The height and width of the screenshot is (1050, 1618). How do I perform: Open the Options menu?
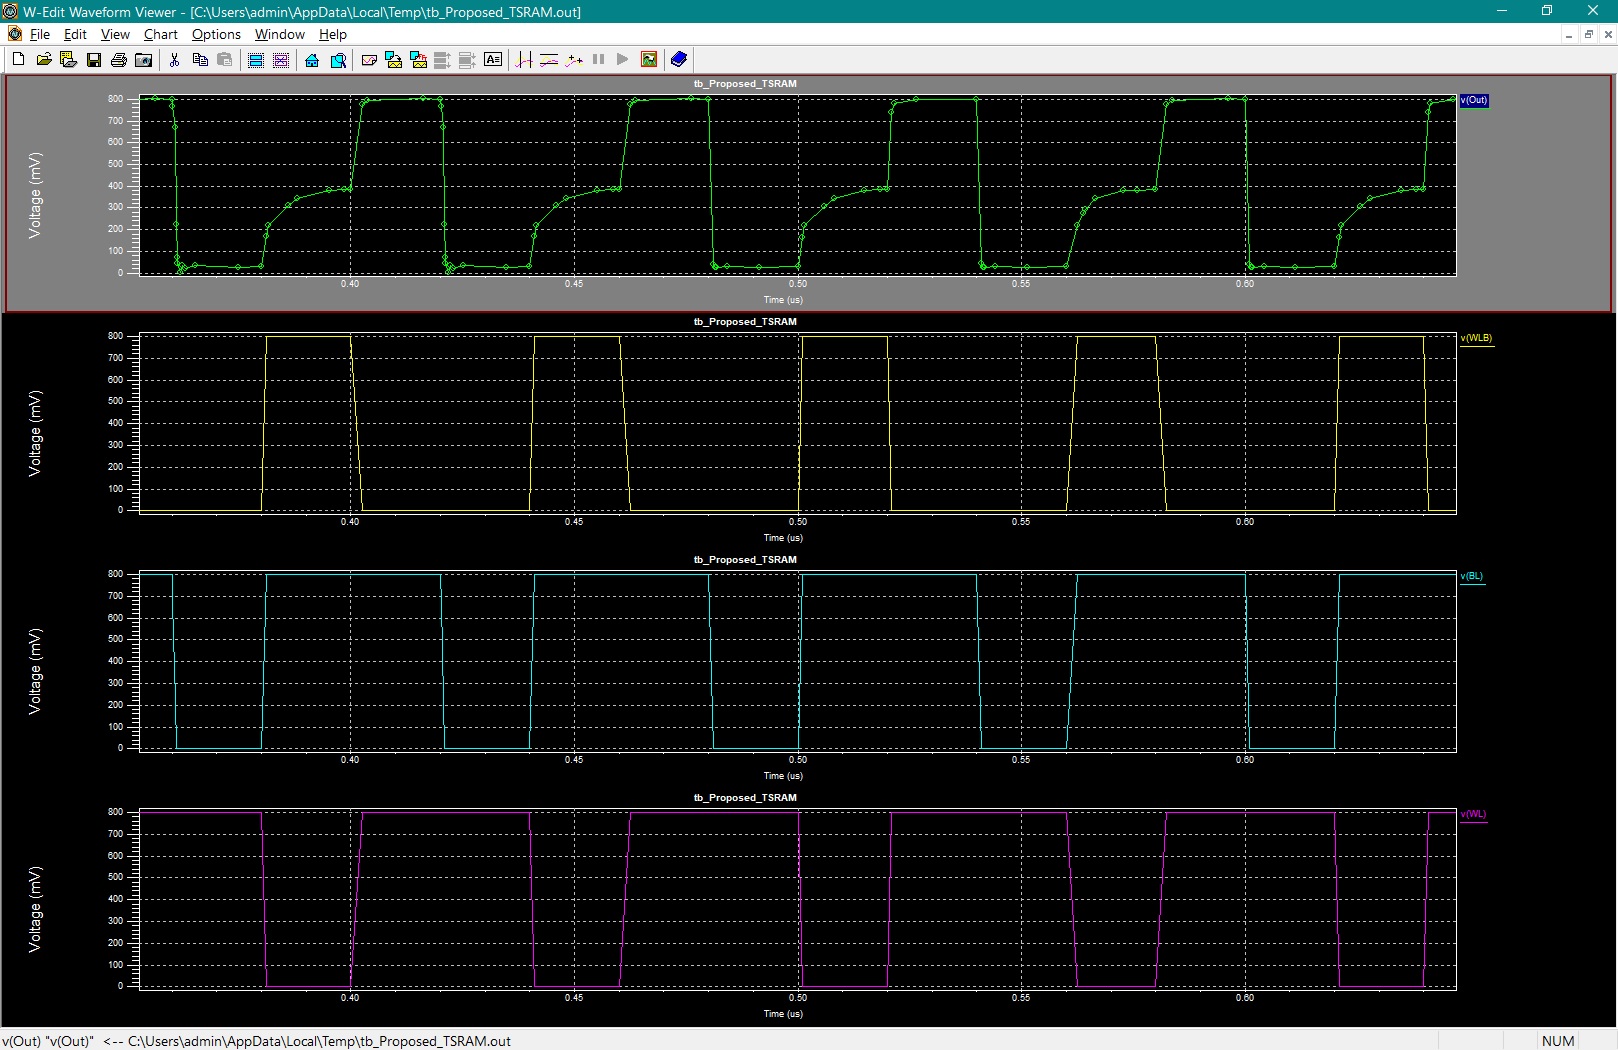click(216, 34)
